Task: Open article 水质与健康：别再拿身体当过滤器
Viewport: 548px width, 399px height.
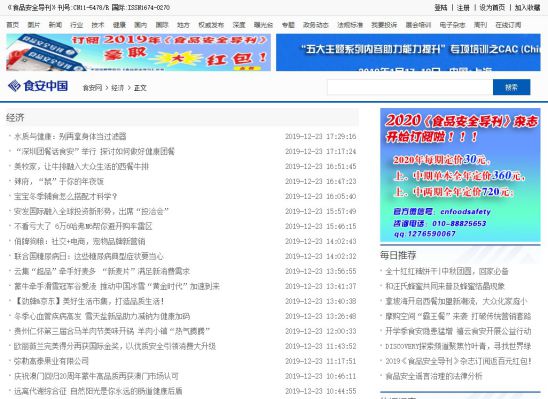Action: (x=70, y=136)
